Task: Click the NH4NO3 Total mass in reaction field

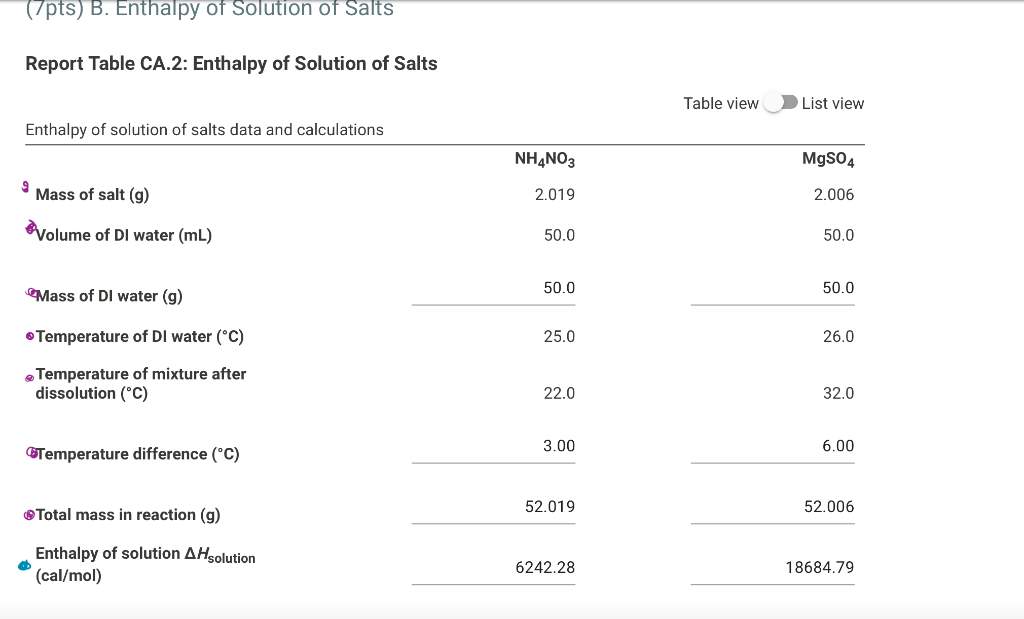Action: 493,507
